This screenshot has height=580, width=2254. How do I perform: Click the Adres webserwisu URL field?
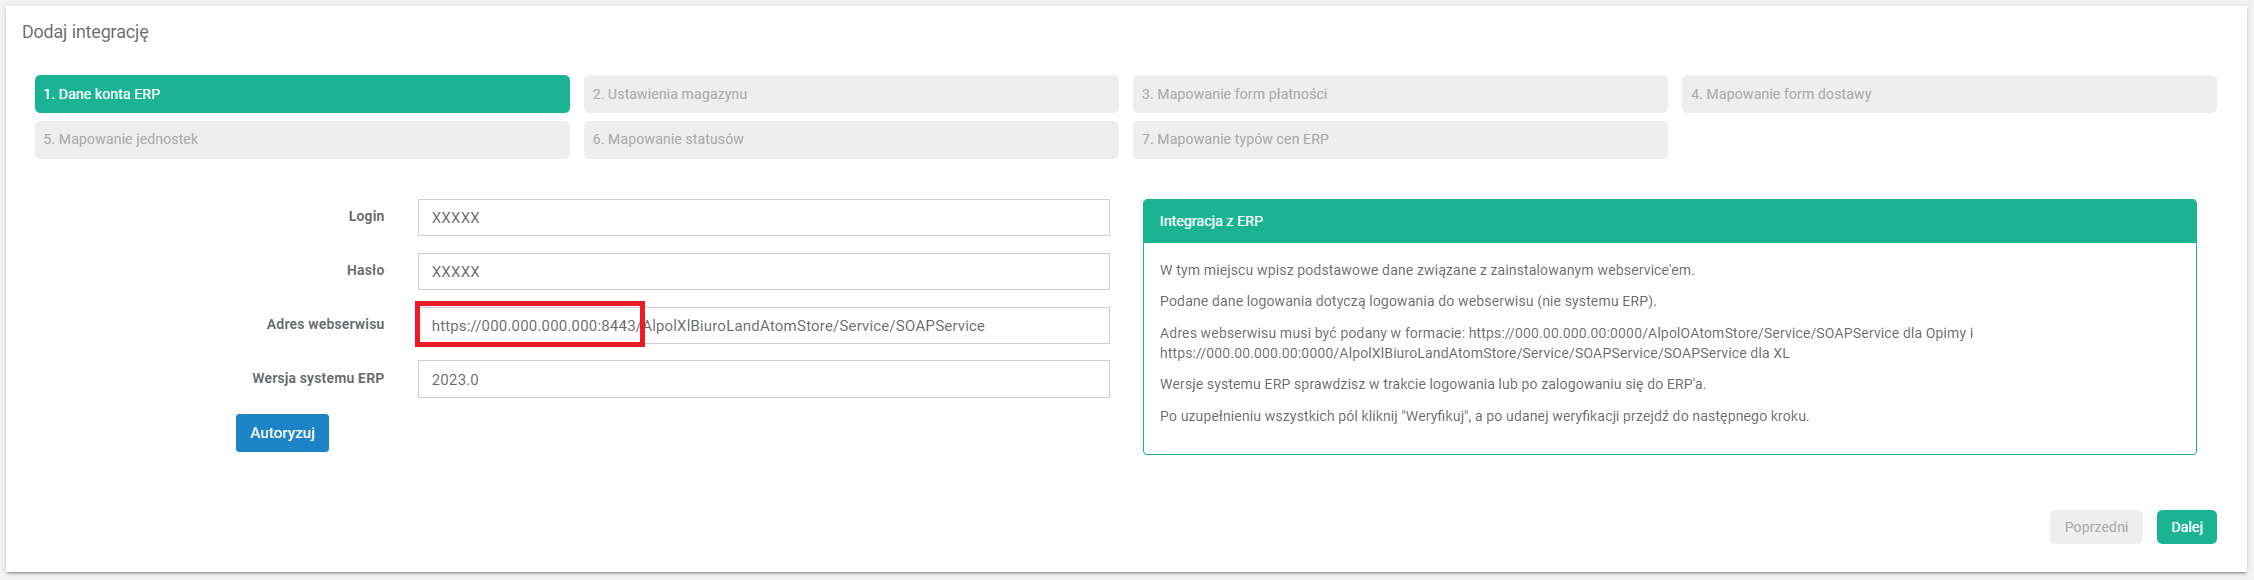pos(870,326)
